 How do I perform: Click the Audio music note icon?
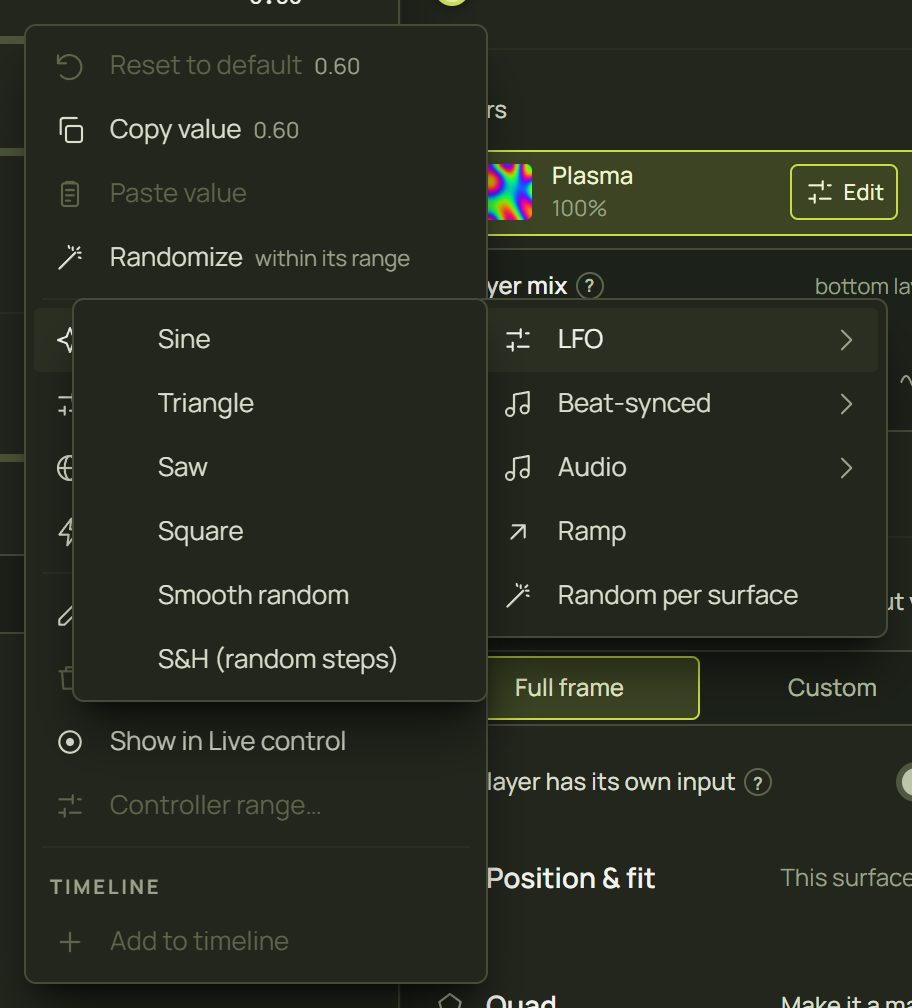tap(517, 467)
